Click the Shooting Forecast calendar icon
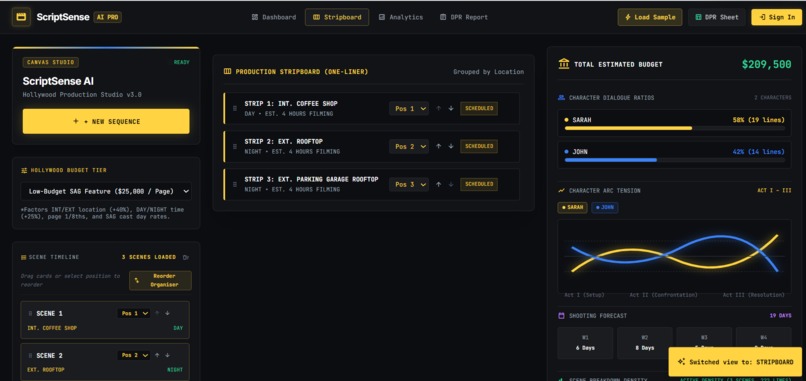This screenshot has width=806, height=381. point(561,316)
